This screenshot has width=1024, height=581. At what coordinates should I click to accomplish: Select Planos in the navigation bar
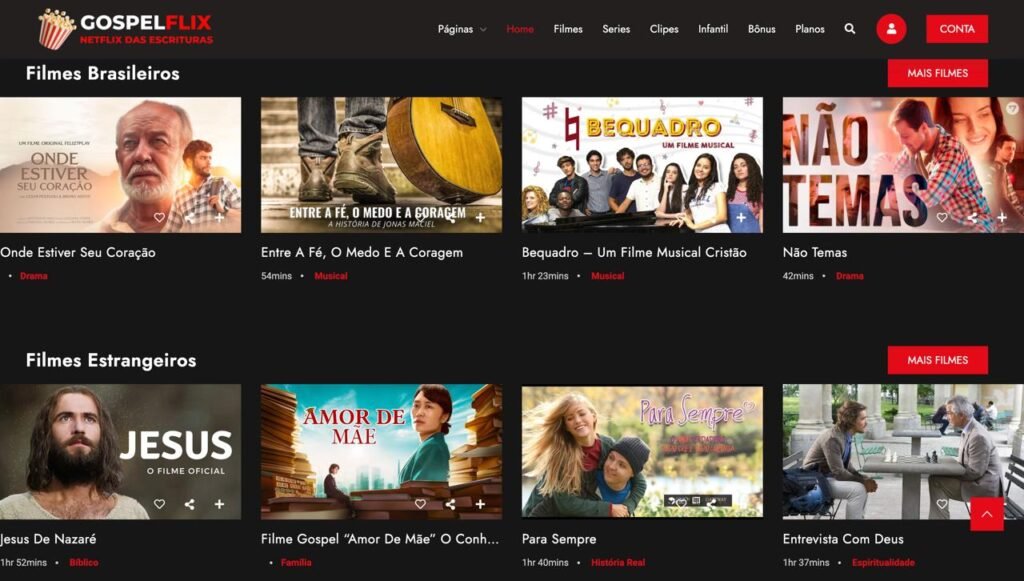[809, 29]
